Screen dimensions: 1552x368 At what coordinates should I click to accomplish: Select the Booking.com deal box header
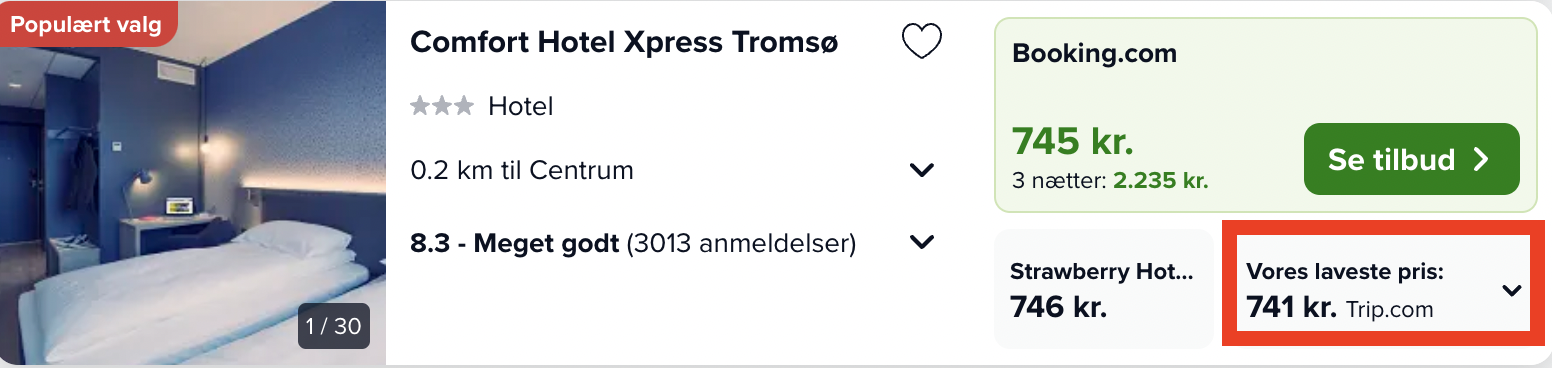pyautogui.click(x=1095, y=53)
